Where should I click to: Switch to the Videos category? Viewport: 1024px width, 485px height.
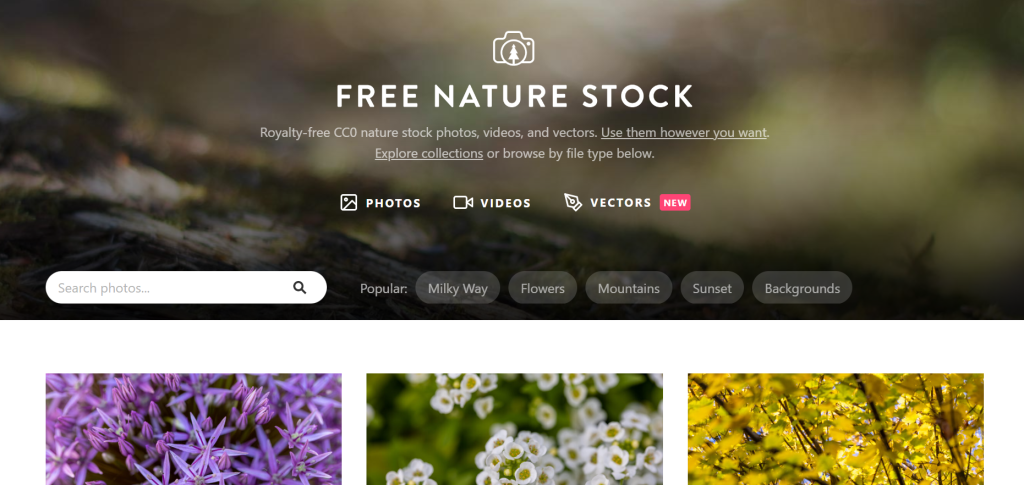[x=492, y=203]
